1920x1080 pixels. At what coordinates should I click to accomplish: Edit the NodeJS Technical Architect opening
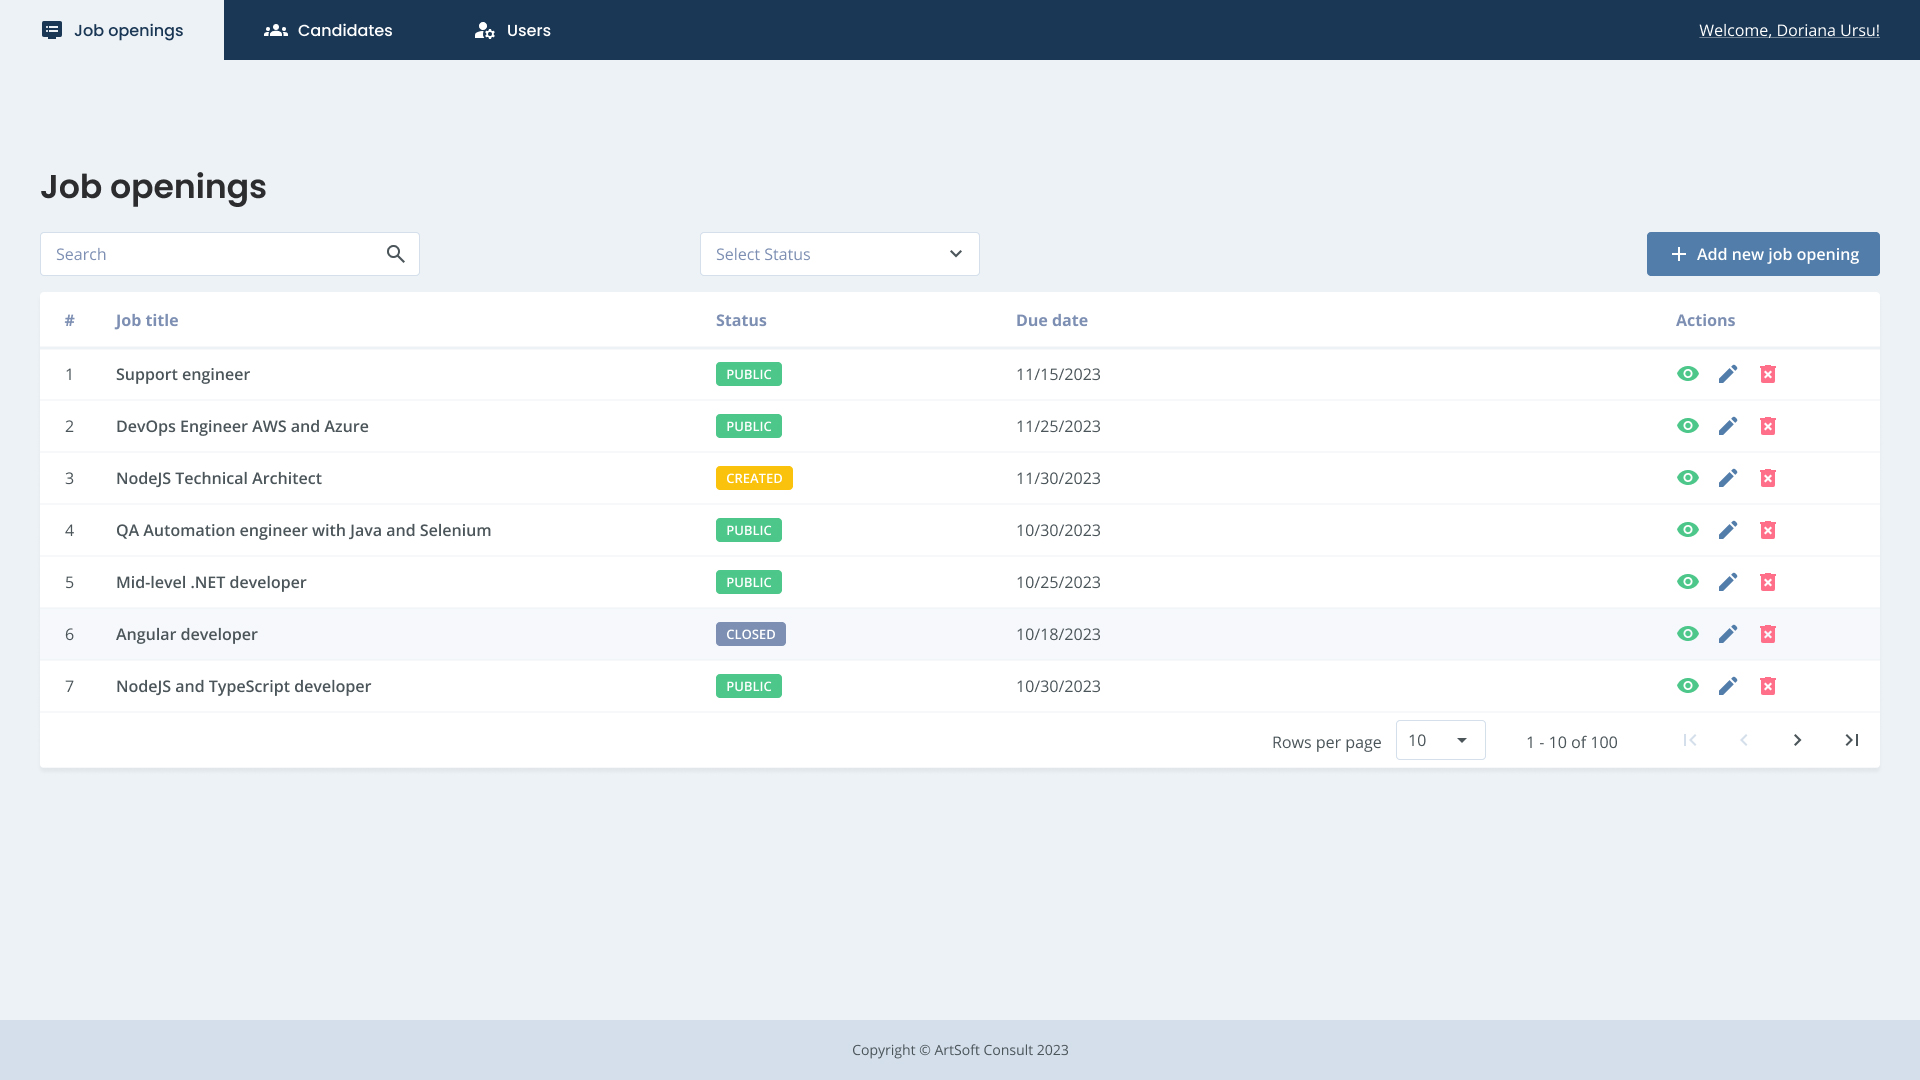(x=1728, y=478)
